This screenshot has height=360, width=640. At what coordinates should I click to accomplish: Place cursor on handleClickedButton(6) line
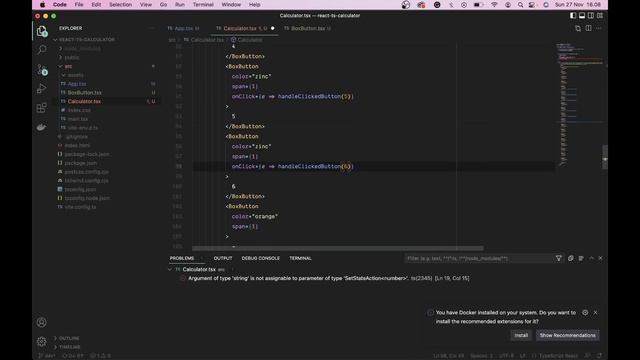coord(292,167)
